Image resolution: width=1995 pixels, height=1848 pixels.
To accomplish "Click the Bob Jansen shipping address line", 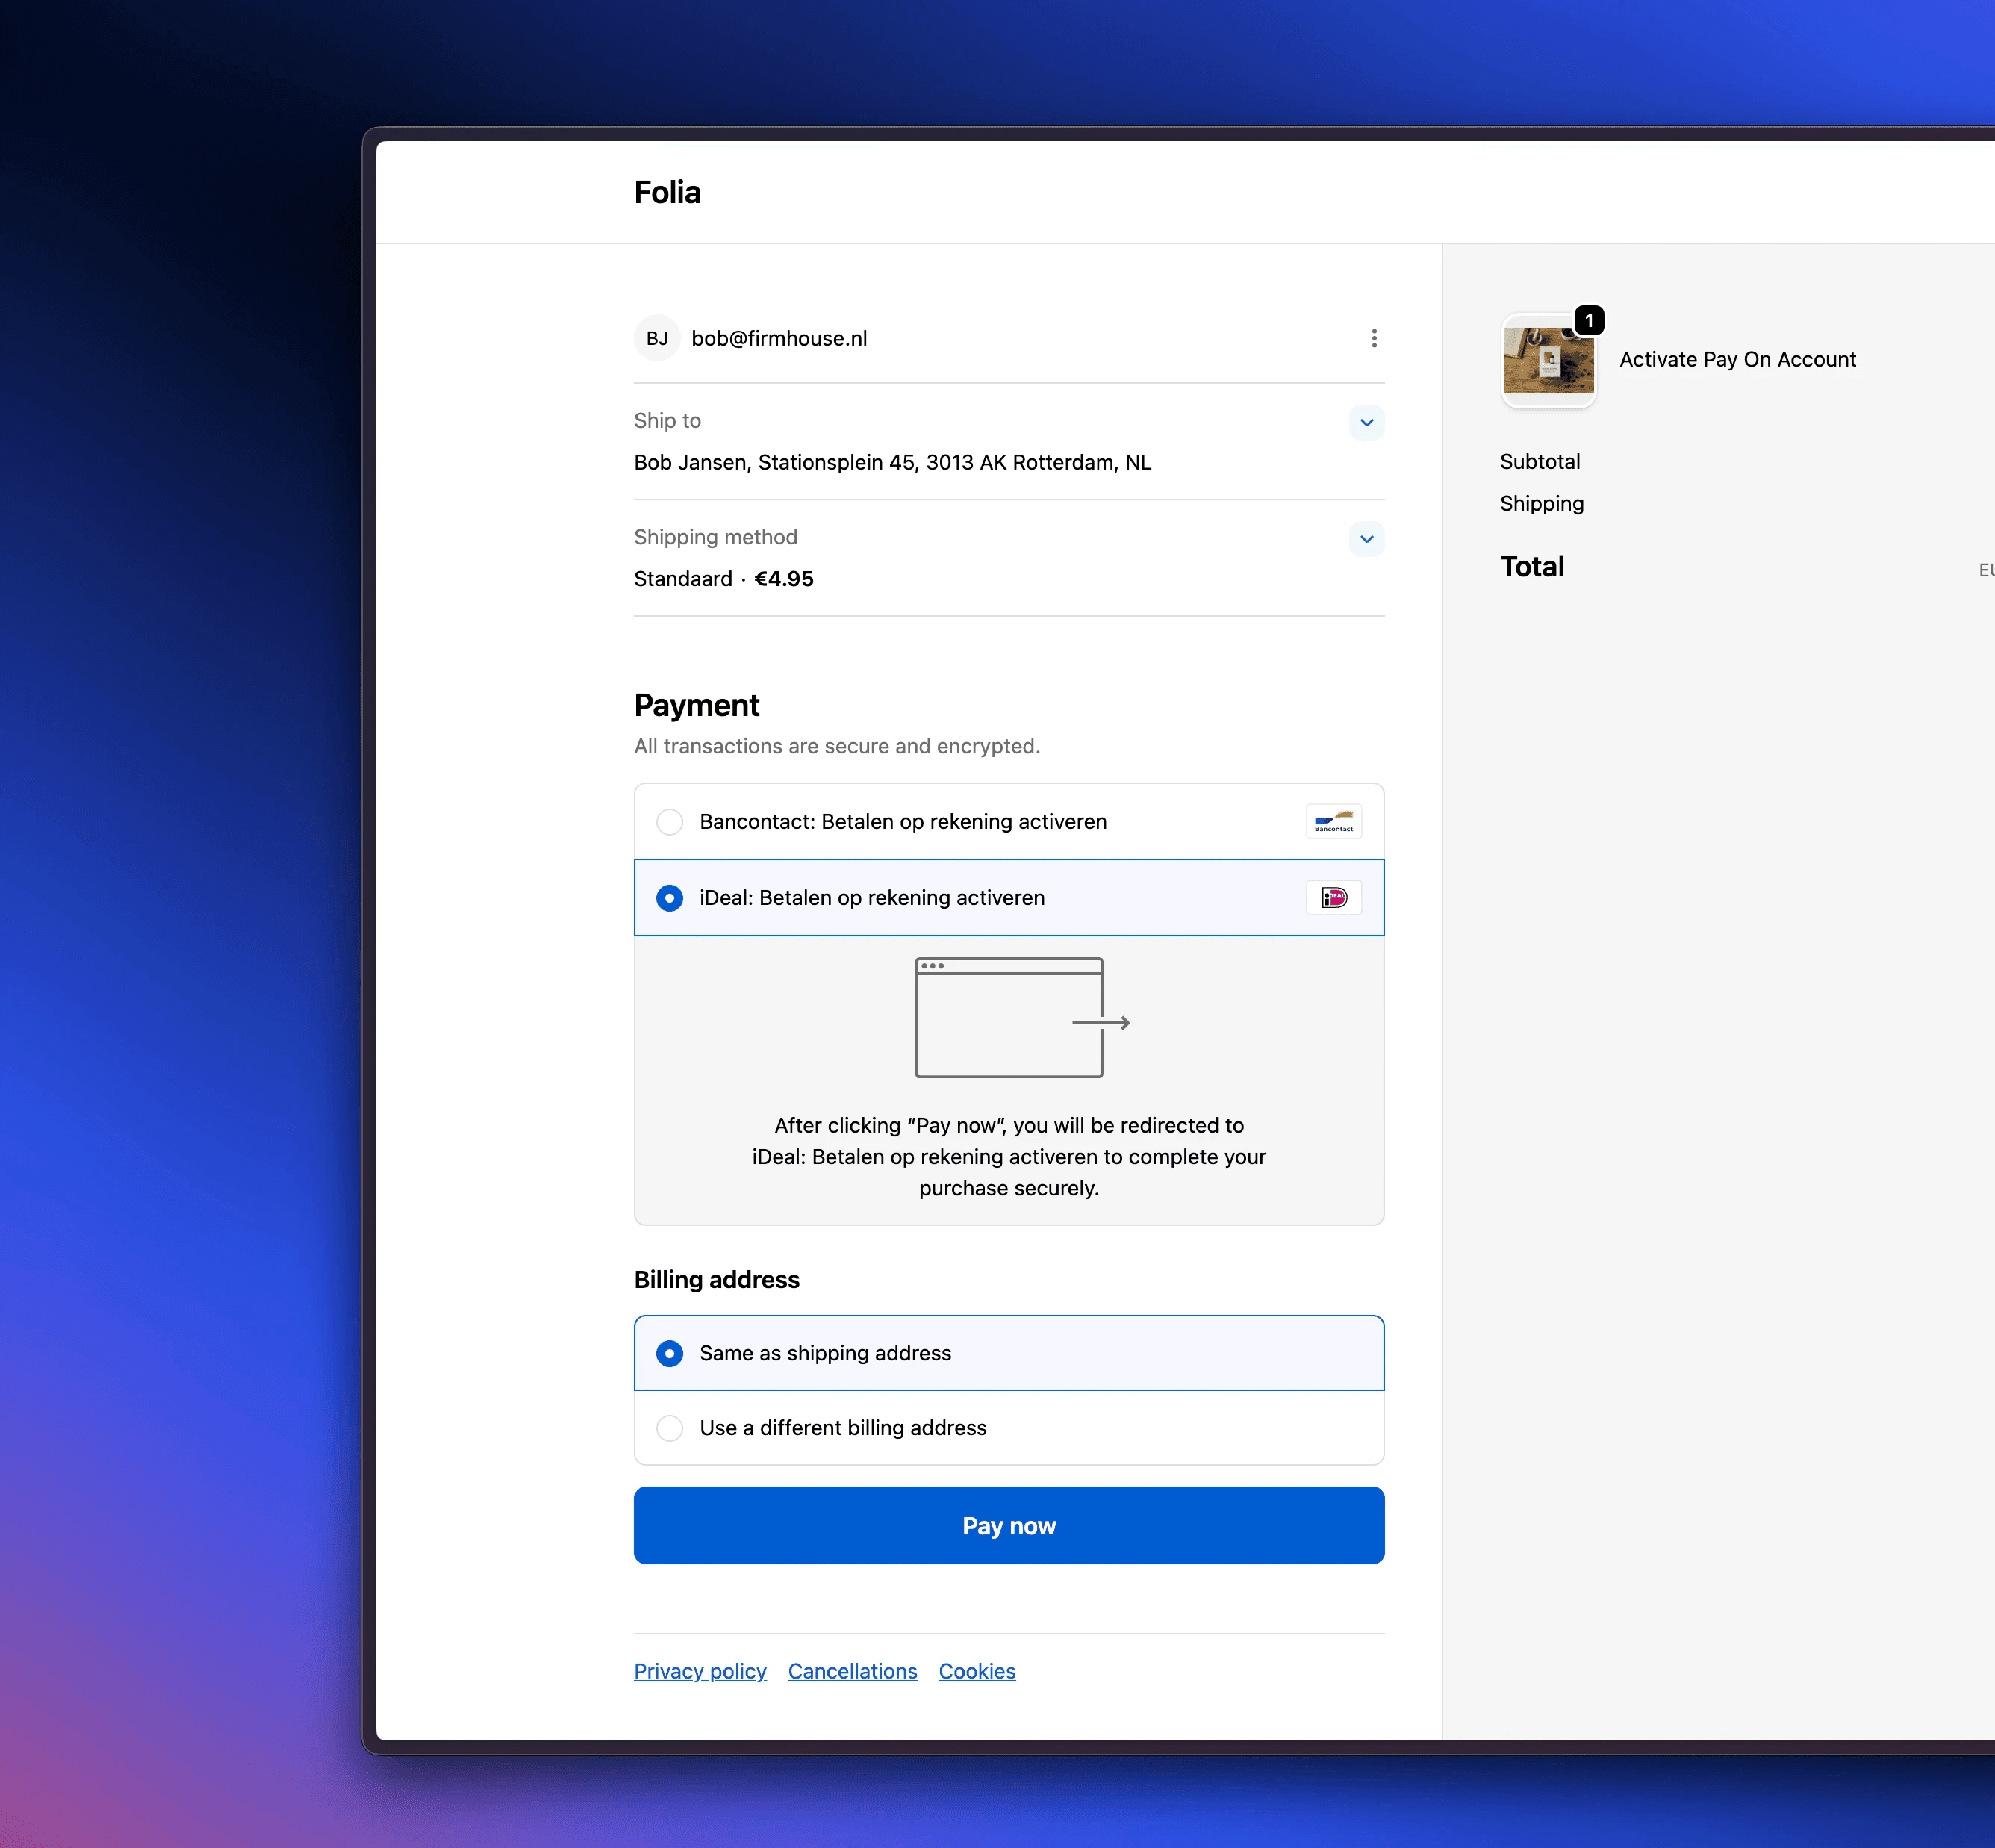I will pyautogui.click(x=892, y=462).
